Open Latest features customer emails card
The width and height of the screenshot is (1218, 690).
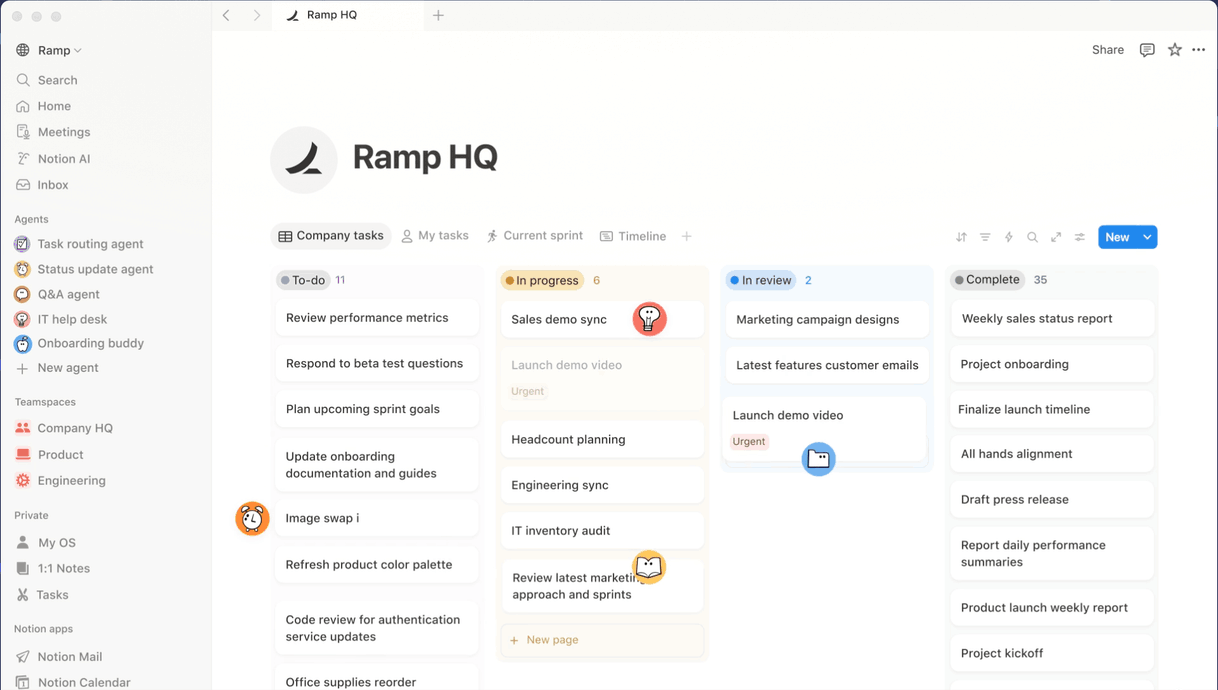(x=827, y=365)
